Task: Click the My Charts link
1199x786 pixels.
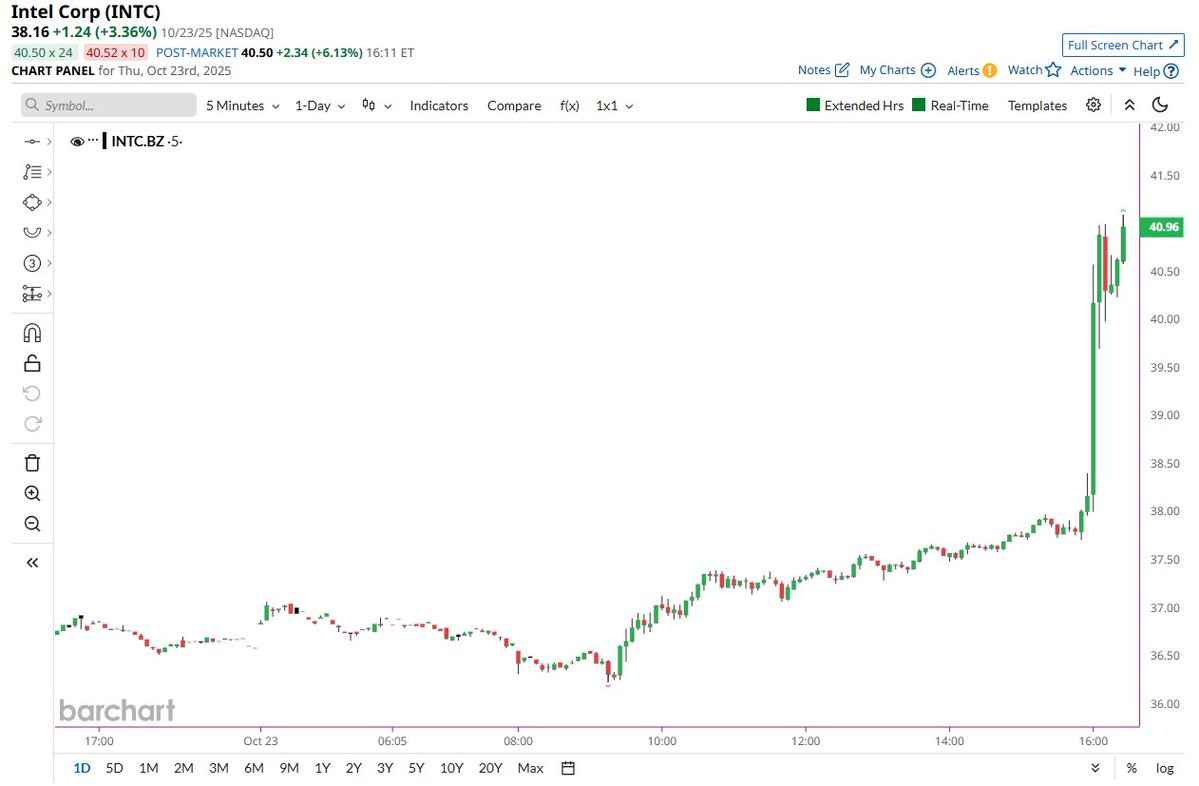Action: (x=887, y=70)
